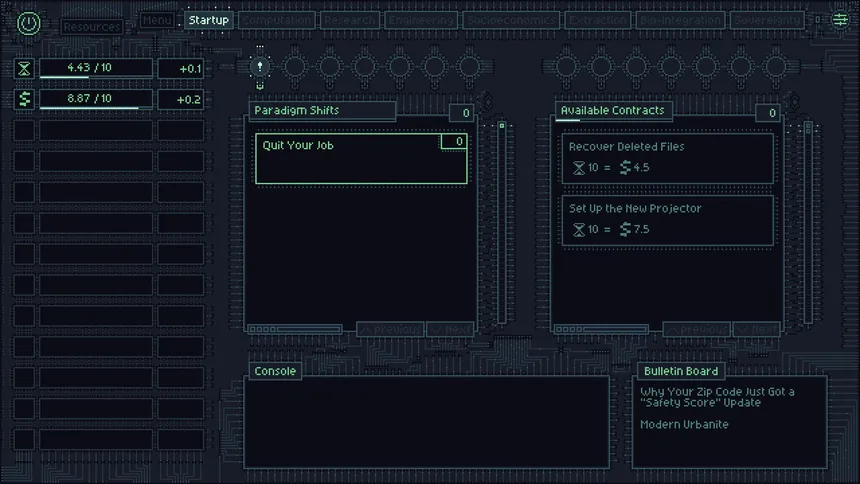Click the dollar money resource icon
This screenshot has width=860, height=484.
pyautogui.click(x=24, y=99)
